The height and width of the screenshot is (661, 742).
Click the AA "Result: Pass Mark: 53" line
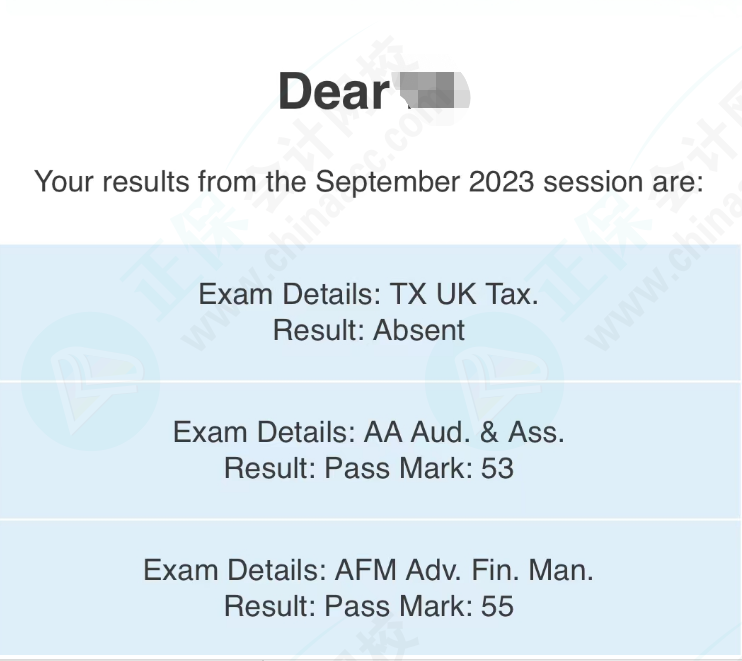click(369, 468)
